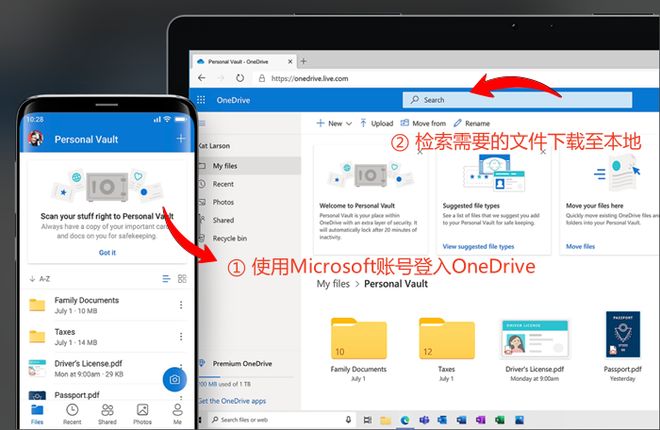Switch phone file list to grid view
This screenshot has height=430, width=660.
point(182,279)
